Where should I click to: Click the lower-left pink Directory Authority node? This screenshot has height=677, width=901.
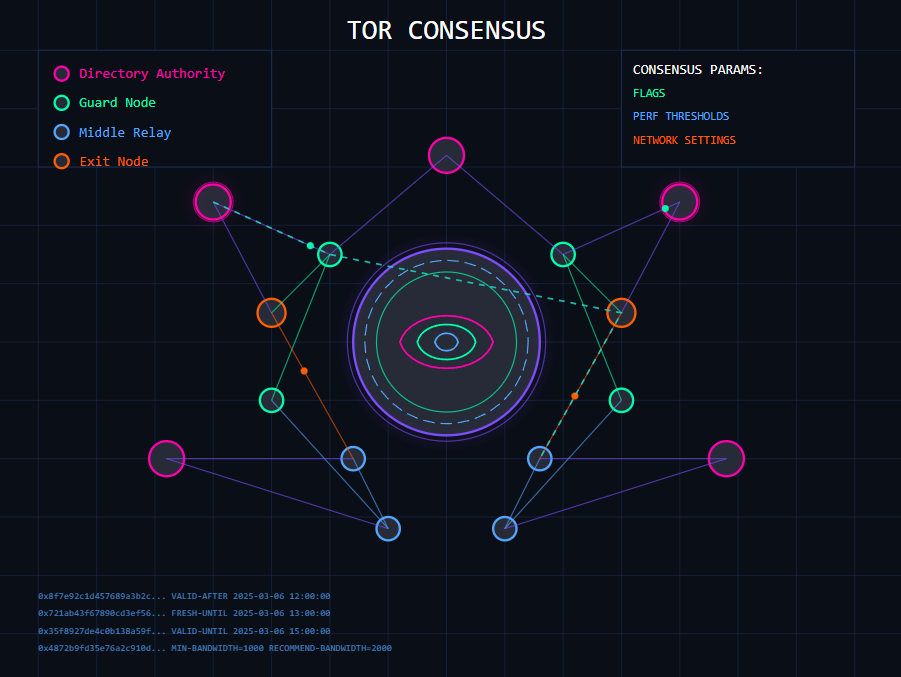[167, 459]
